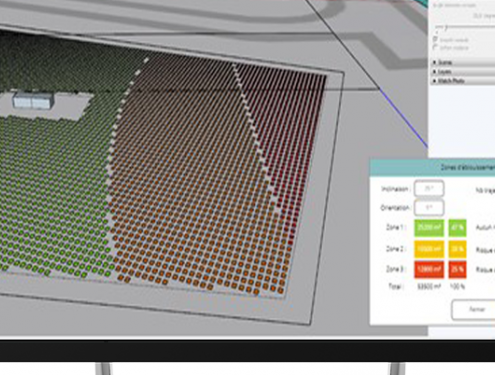
Task: Expand the Scenes tray panel
Action: (x=463, y=62)
